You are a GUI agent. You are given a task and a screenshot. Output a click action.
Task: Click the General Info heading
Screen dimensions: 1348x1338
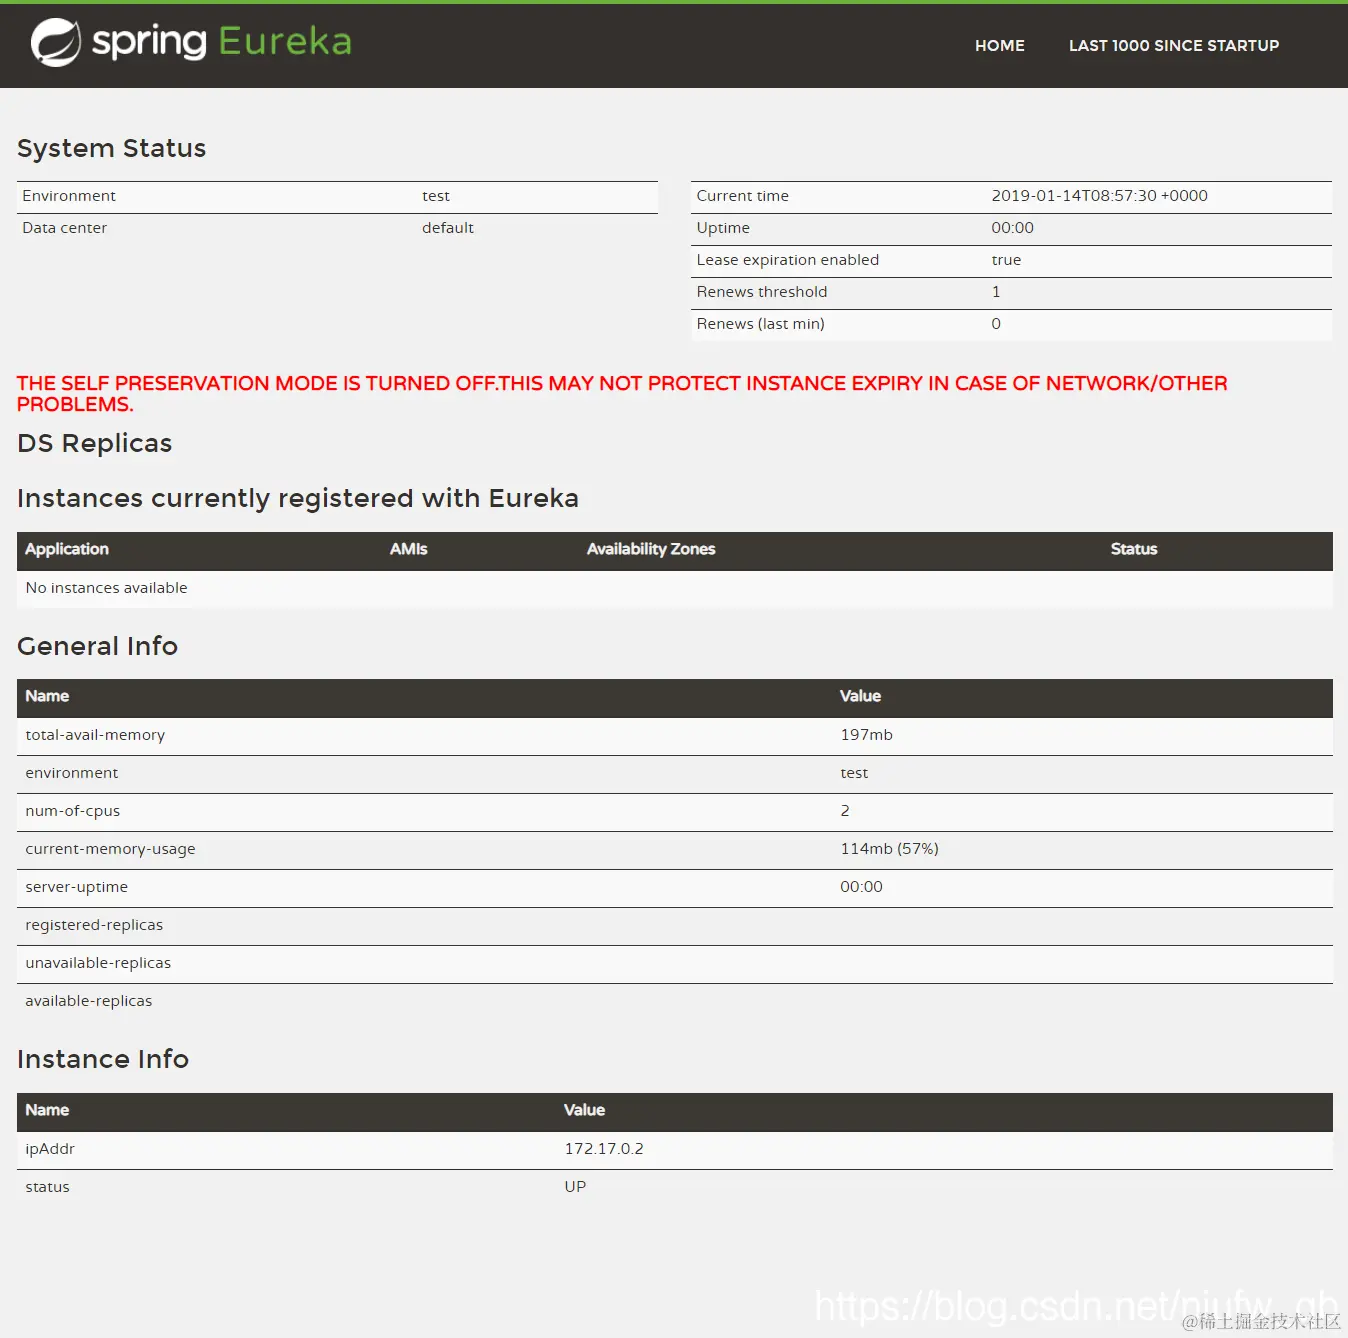97,646
